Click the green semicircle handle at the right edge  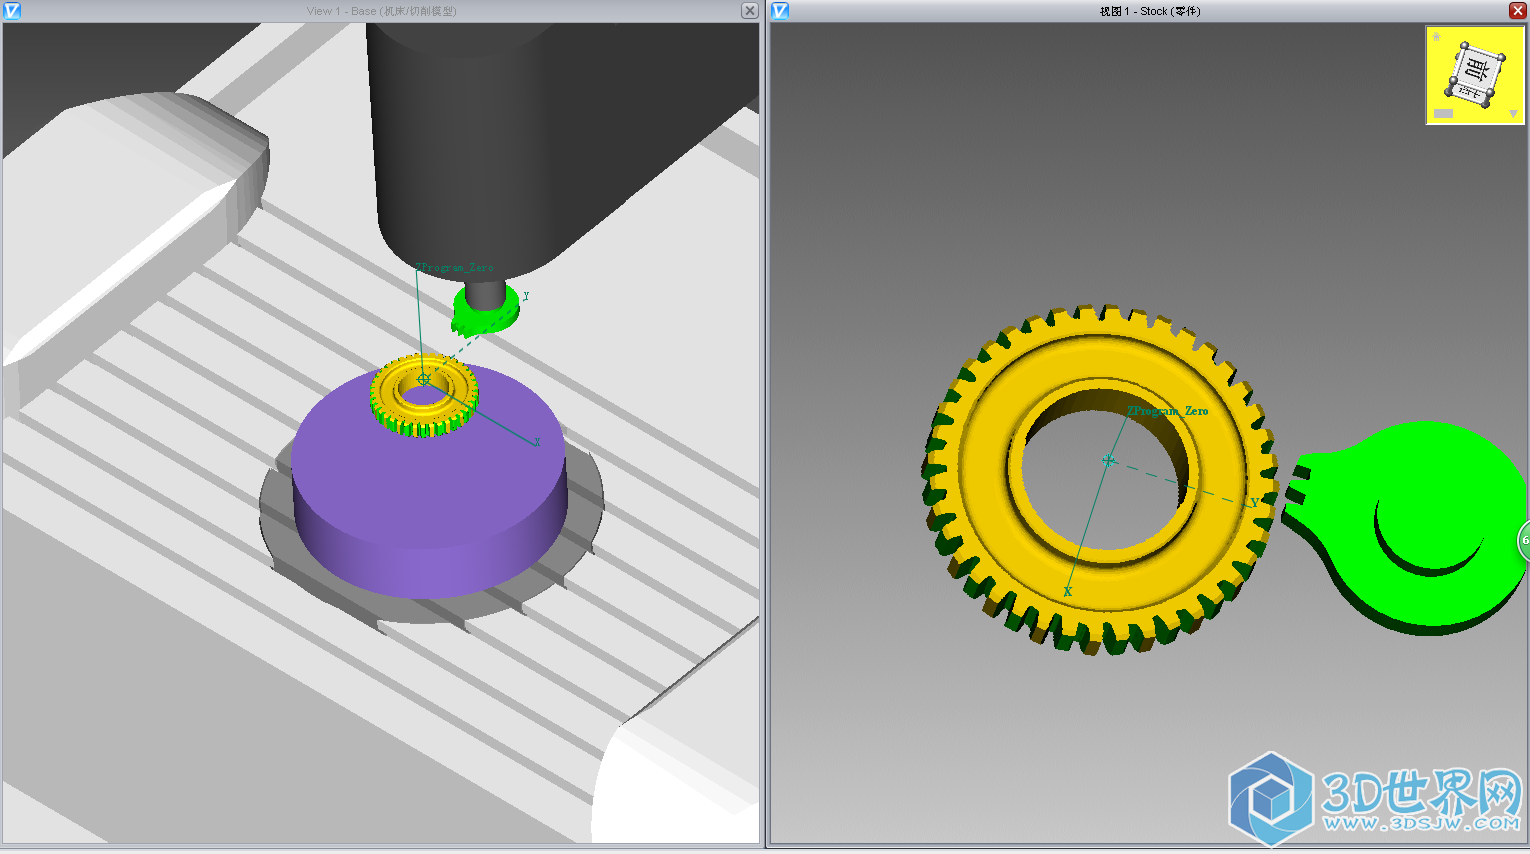(1524, 540)
